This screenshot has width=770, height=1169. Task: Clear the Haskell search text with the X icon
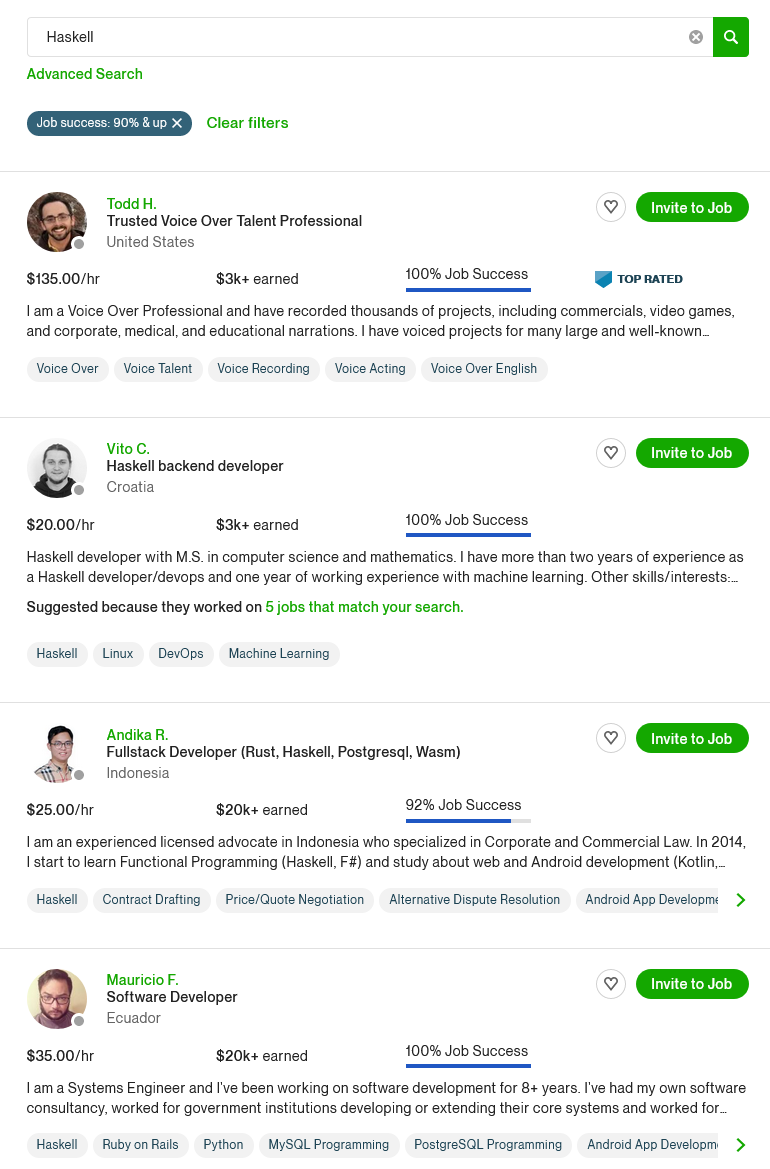pos(696,37)
